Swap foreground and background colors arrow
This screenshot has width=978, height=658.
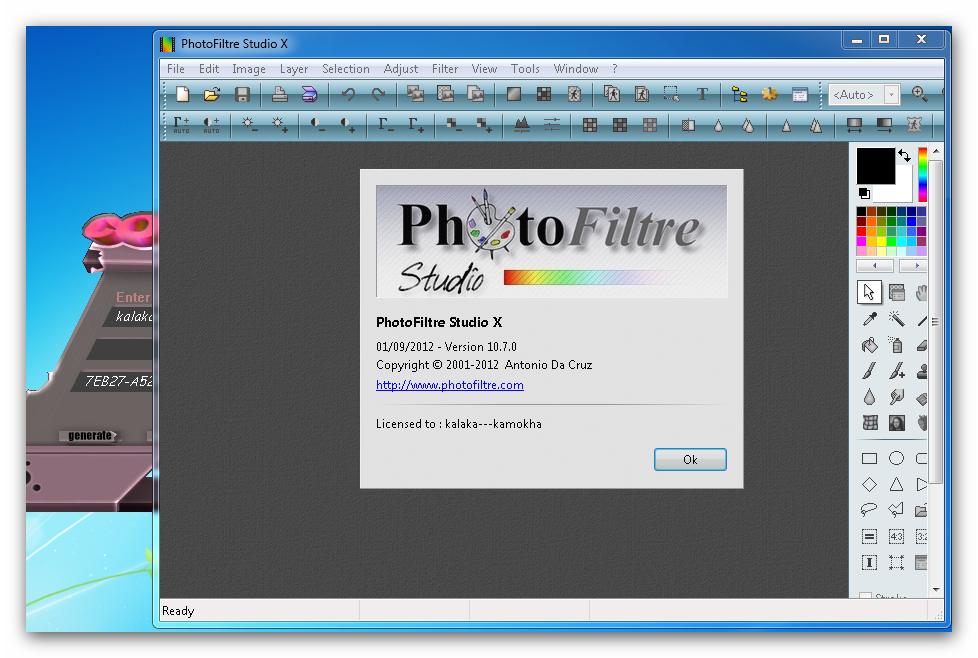coord(904,155)
